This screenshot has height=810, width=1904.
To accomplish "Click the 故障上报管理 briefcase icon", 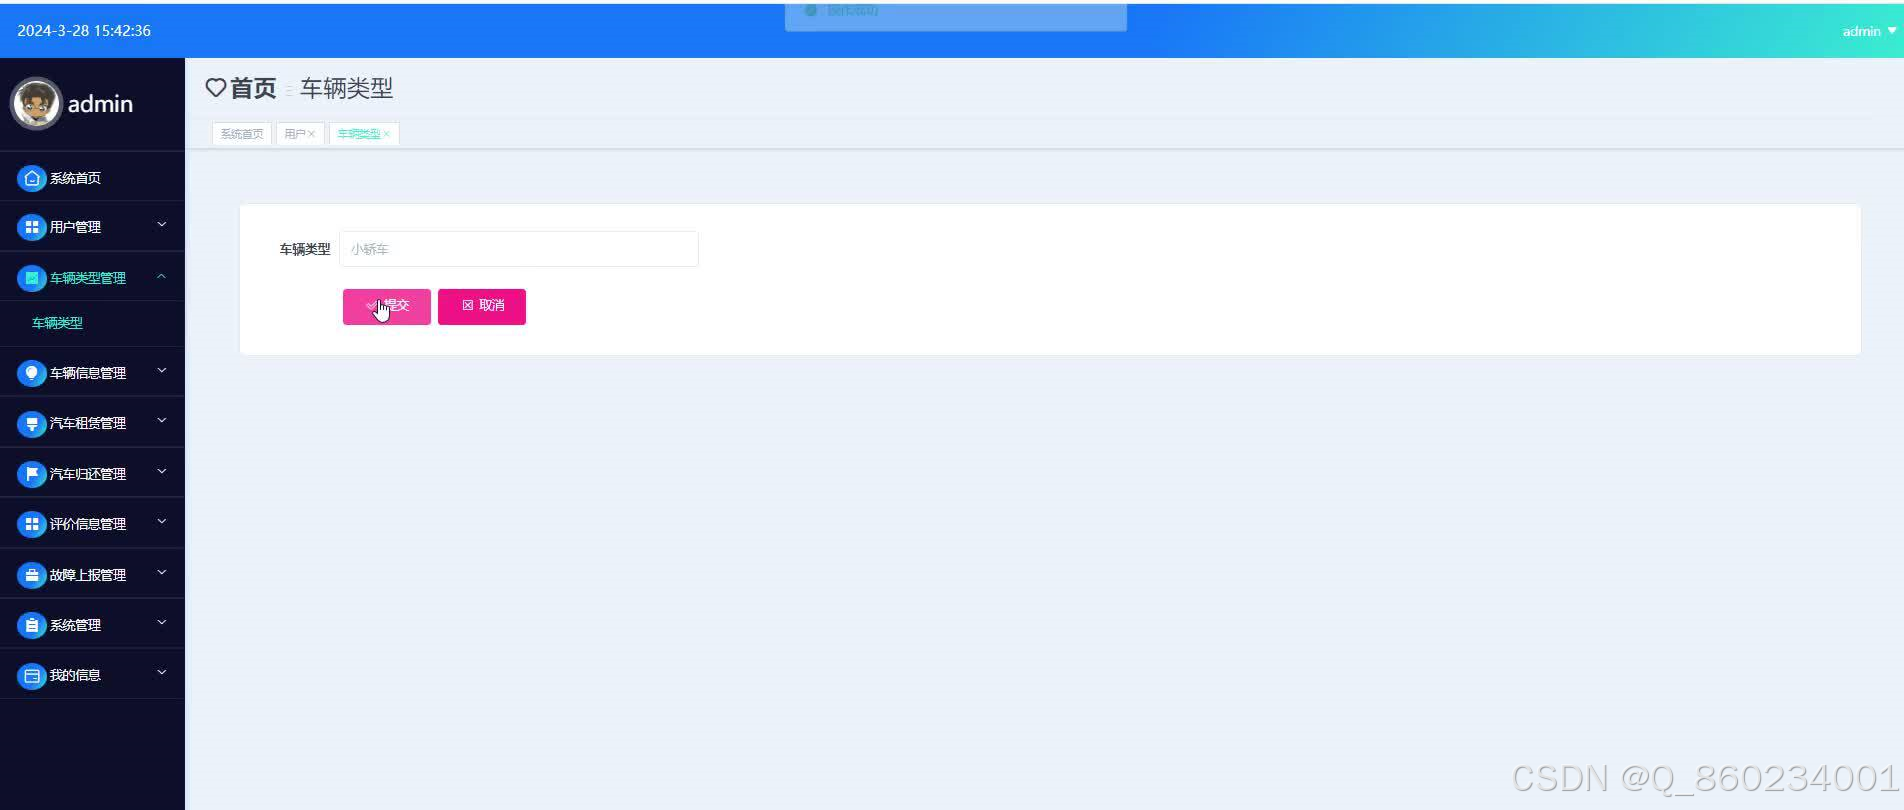I will pyautogui.click(x=32, y=575).
